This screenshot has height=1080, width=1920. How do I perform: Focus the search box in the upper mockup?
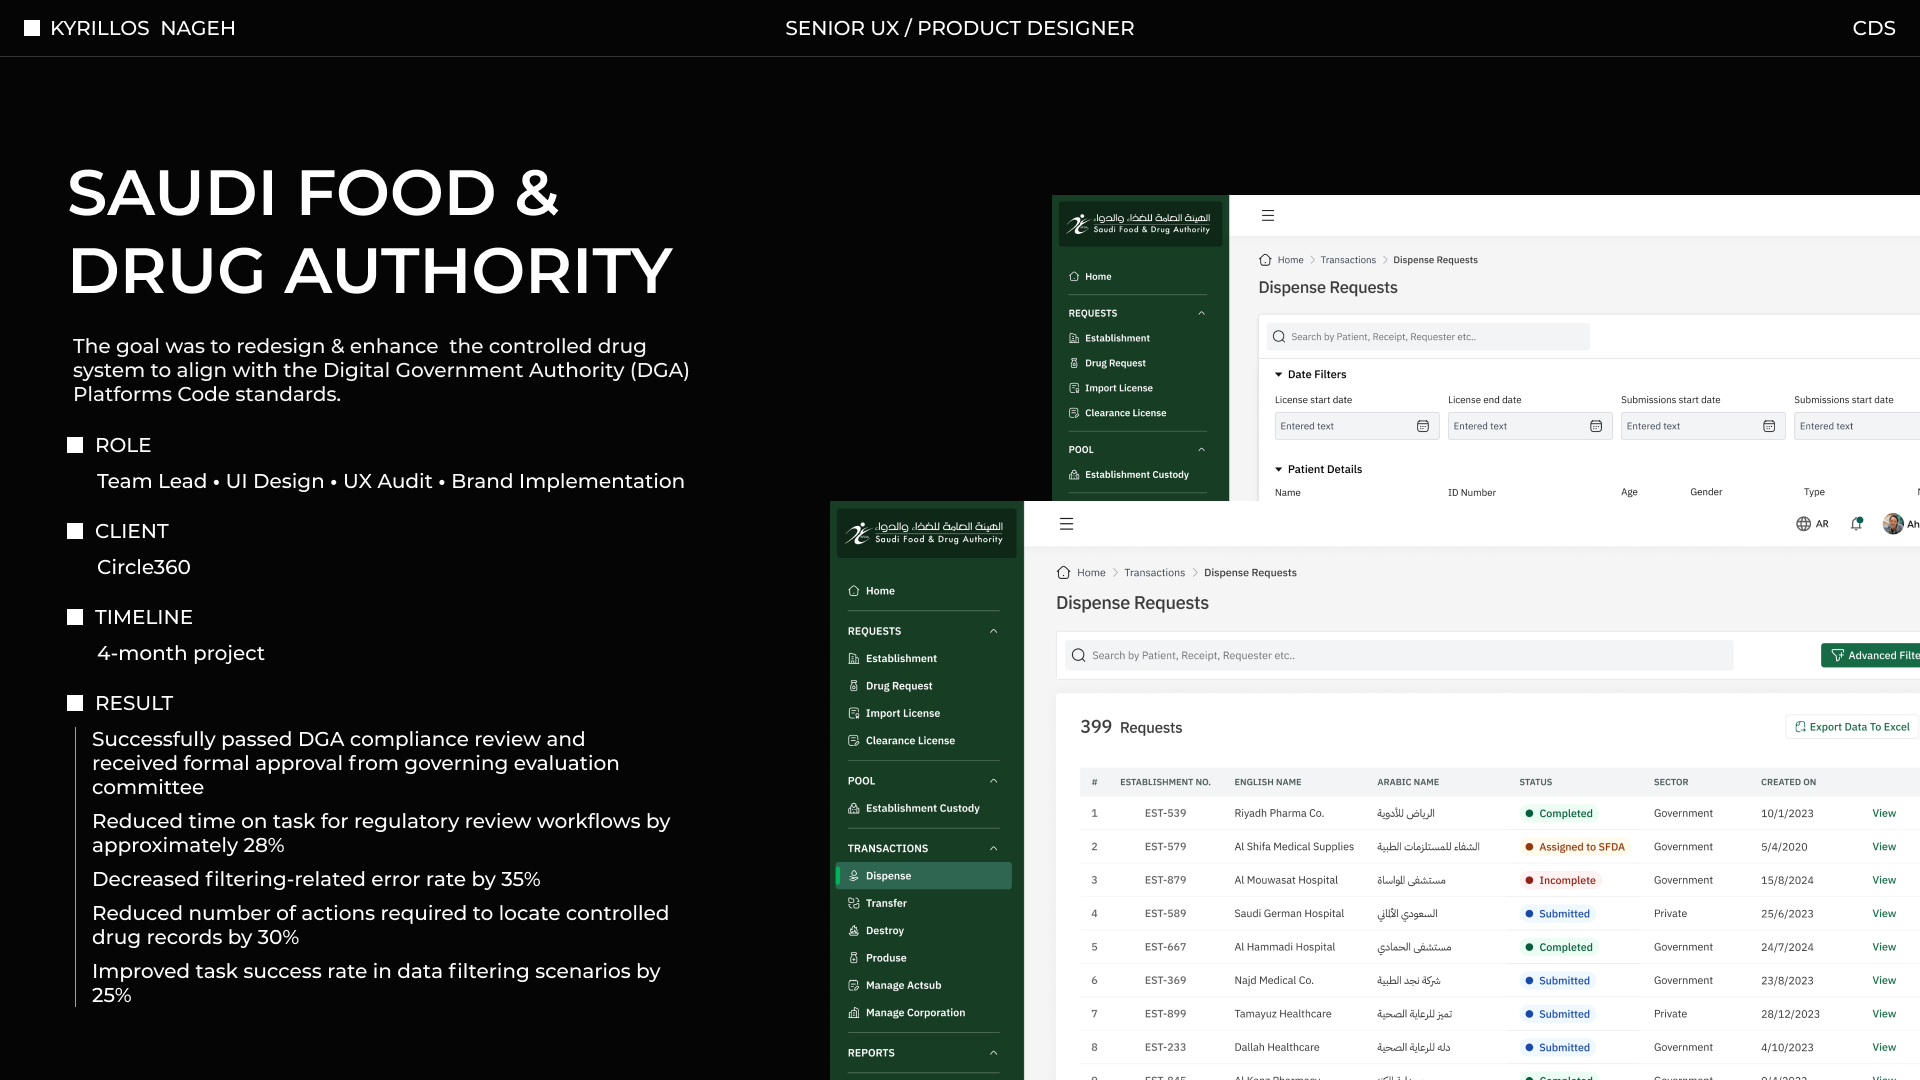1428,337
